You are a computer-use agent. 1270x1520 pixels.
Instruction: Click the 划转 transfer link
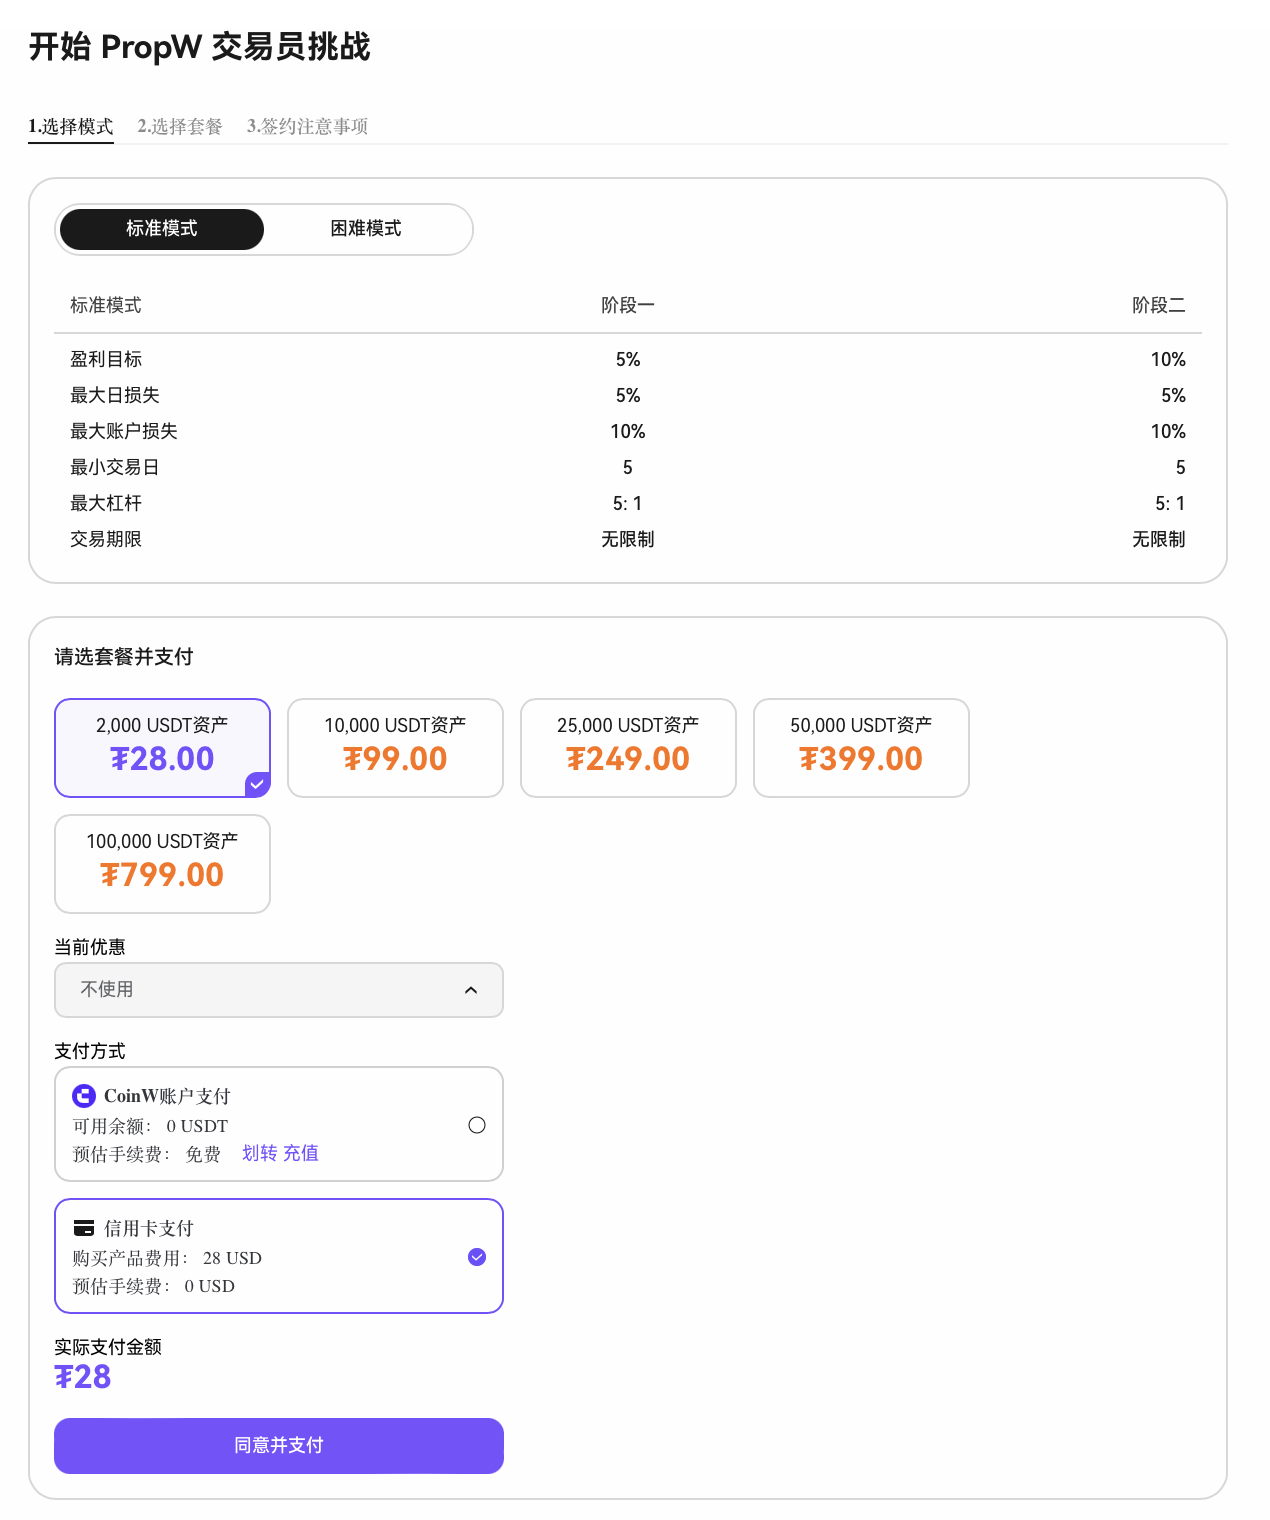[x=260, y=1153]
